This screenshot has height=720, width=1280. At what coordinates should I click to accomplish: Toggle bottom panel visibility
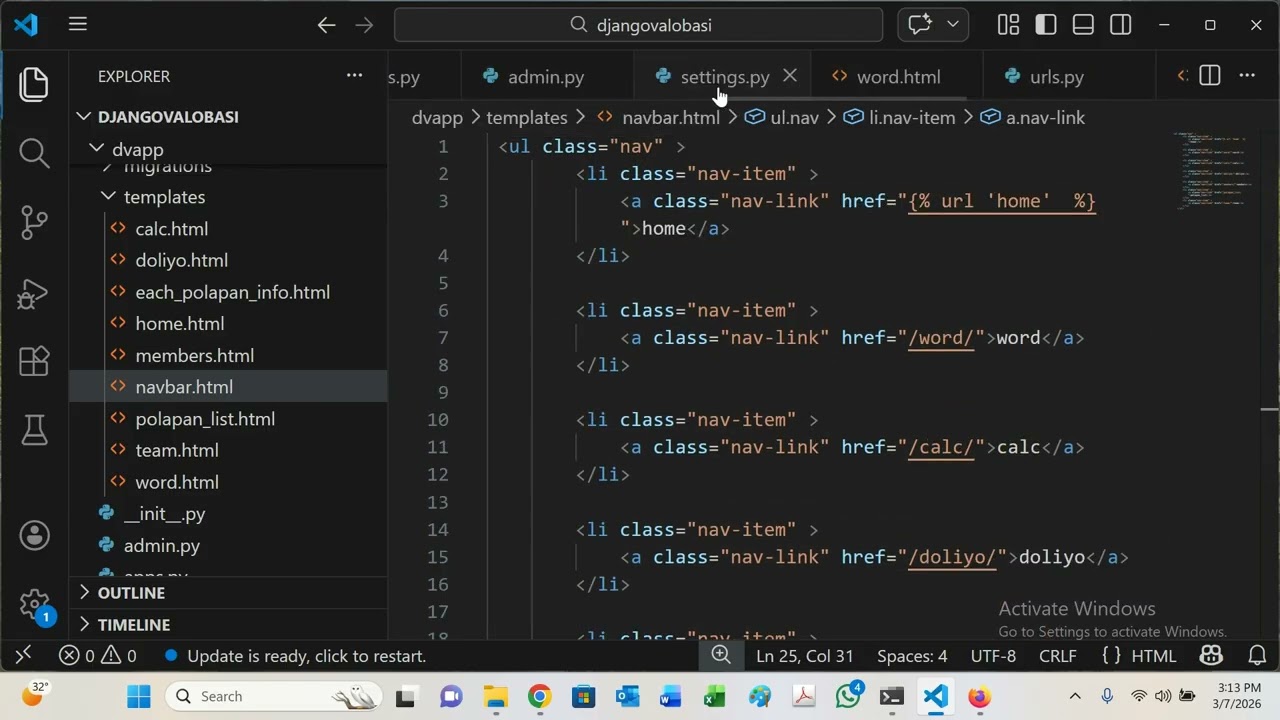1083,25
